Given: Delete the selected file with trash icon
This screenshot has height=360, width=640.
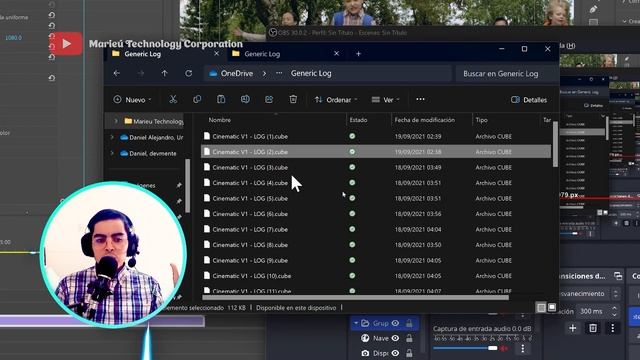Looking at the screenshot, I should 293,99.
